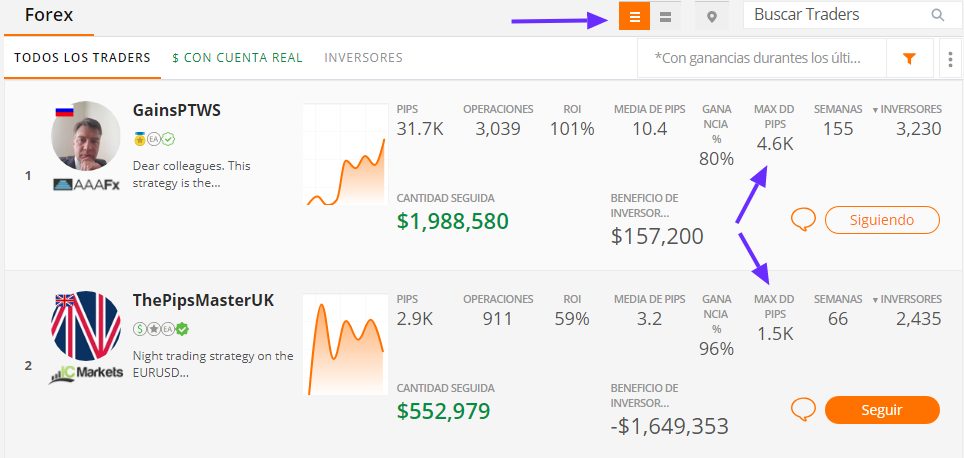Open the map location pin view
This screenshot has height=458, width=964.
point(712,17)
